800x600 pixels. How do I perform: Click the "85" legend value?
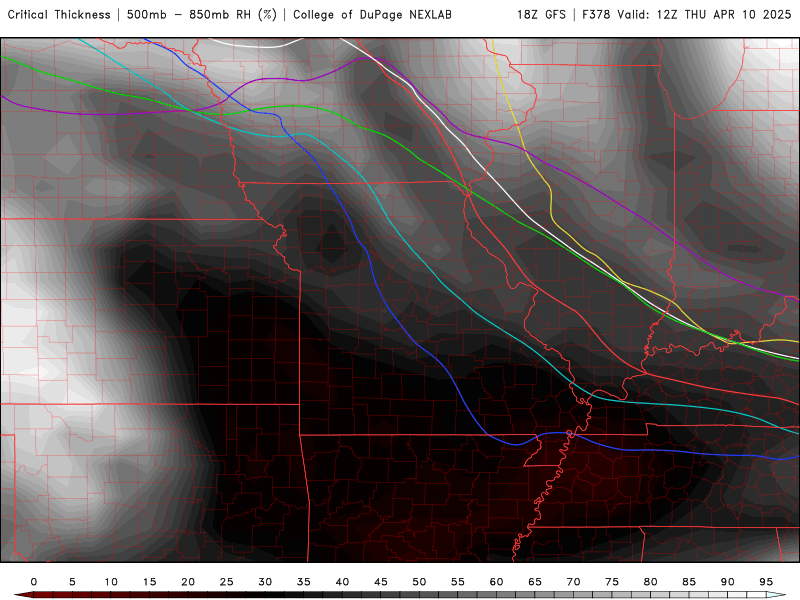pyautogui.click(x=689, y=582)
